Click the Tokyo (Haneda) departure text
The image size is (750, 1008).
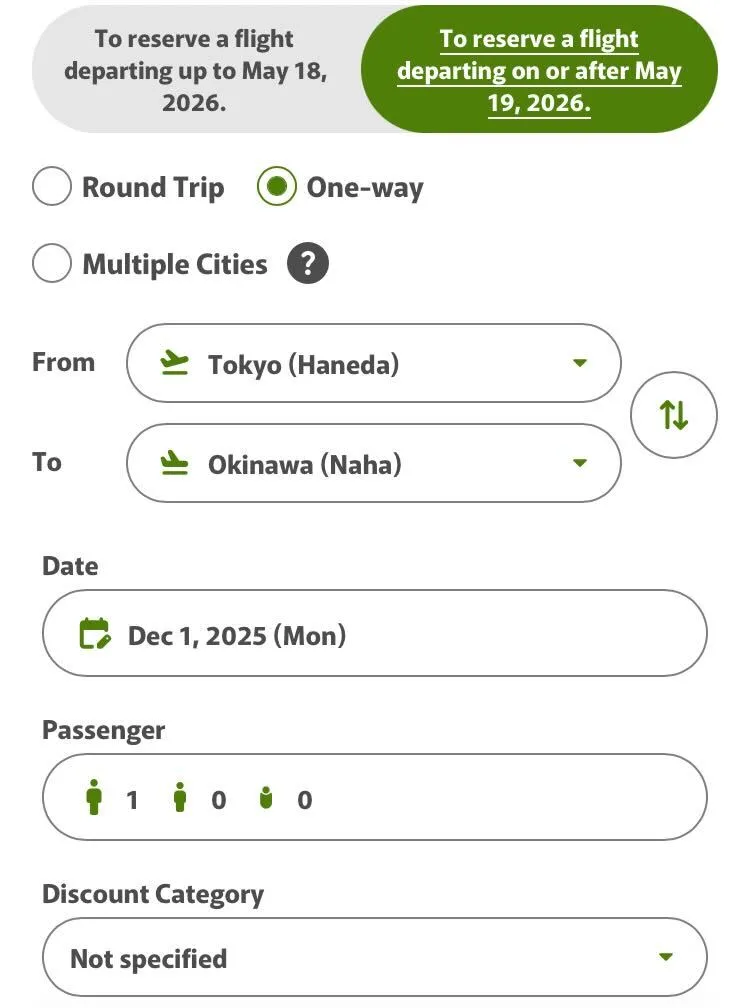tap(303, 365)
